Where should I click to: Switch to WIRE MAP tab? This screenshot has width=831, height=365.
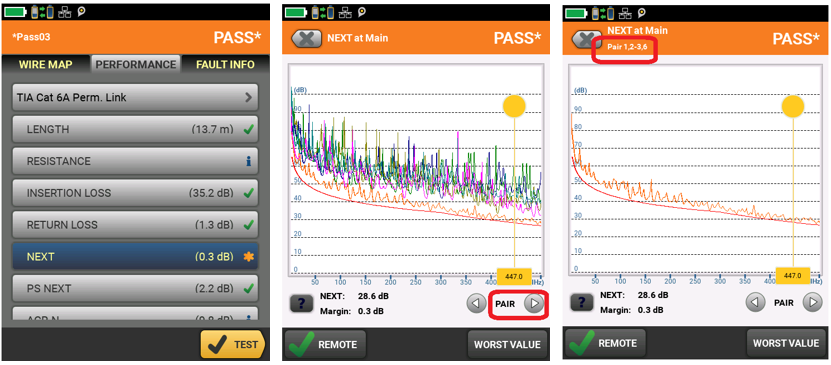(46, 65)
